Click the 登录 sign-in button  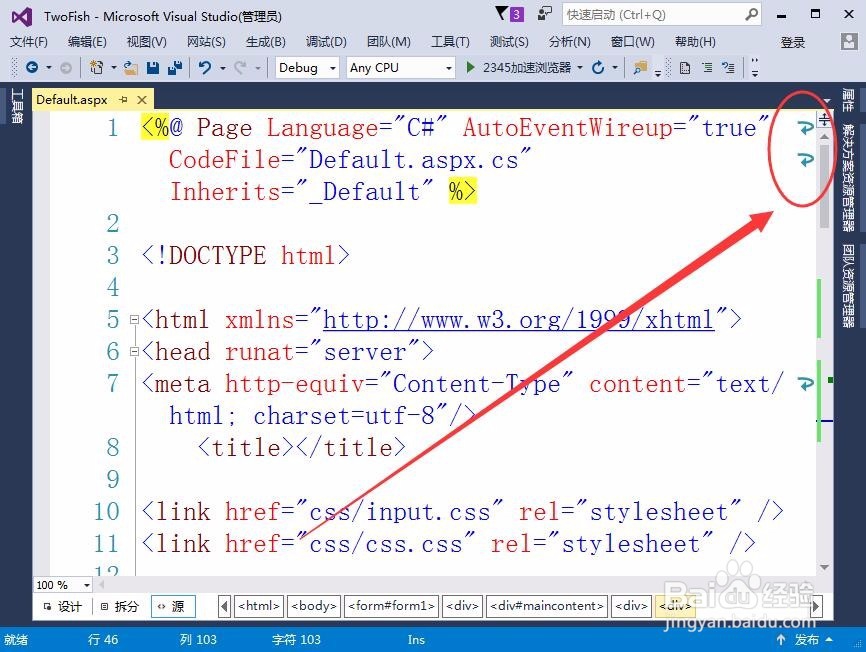click(793, 43)
